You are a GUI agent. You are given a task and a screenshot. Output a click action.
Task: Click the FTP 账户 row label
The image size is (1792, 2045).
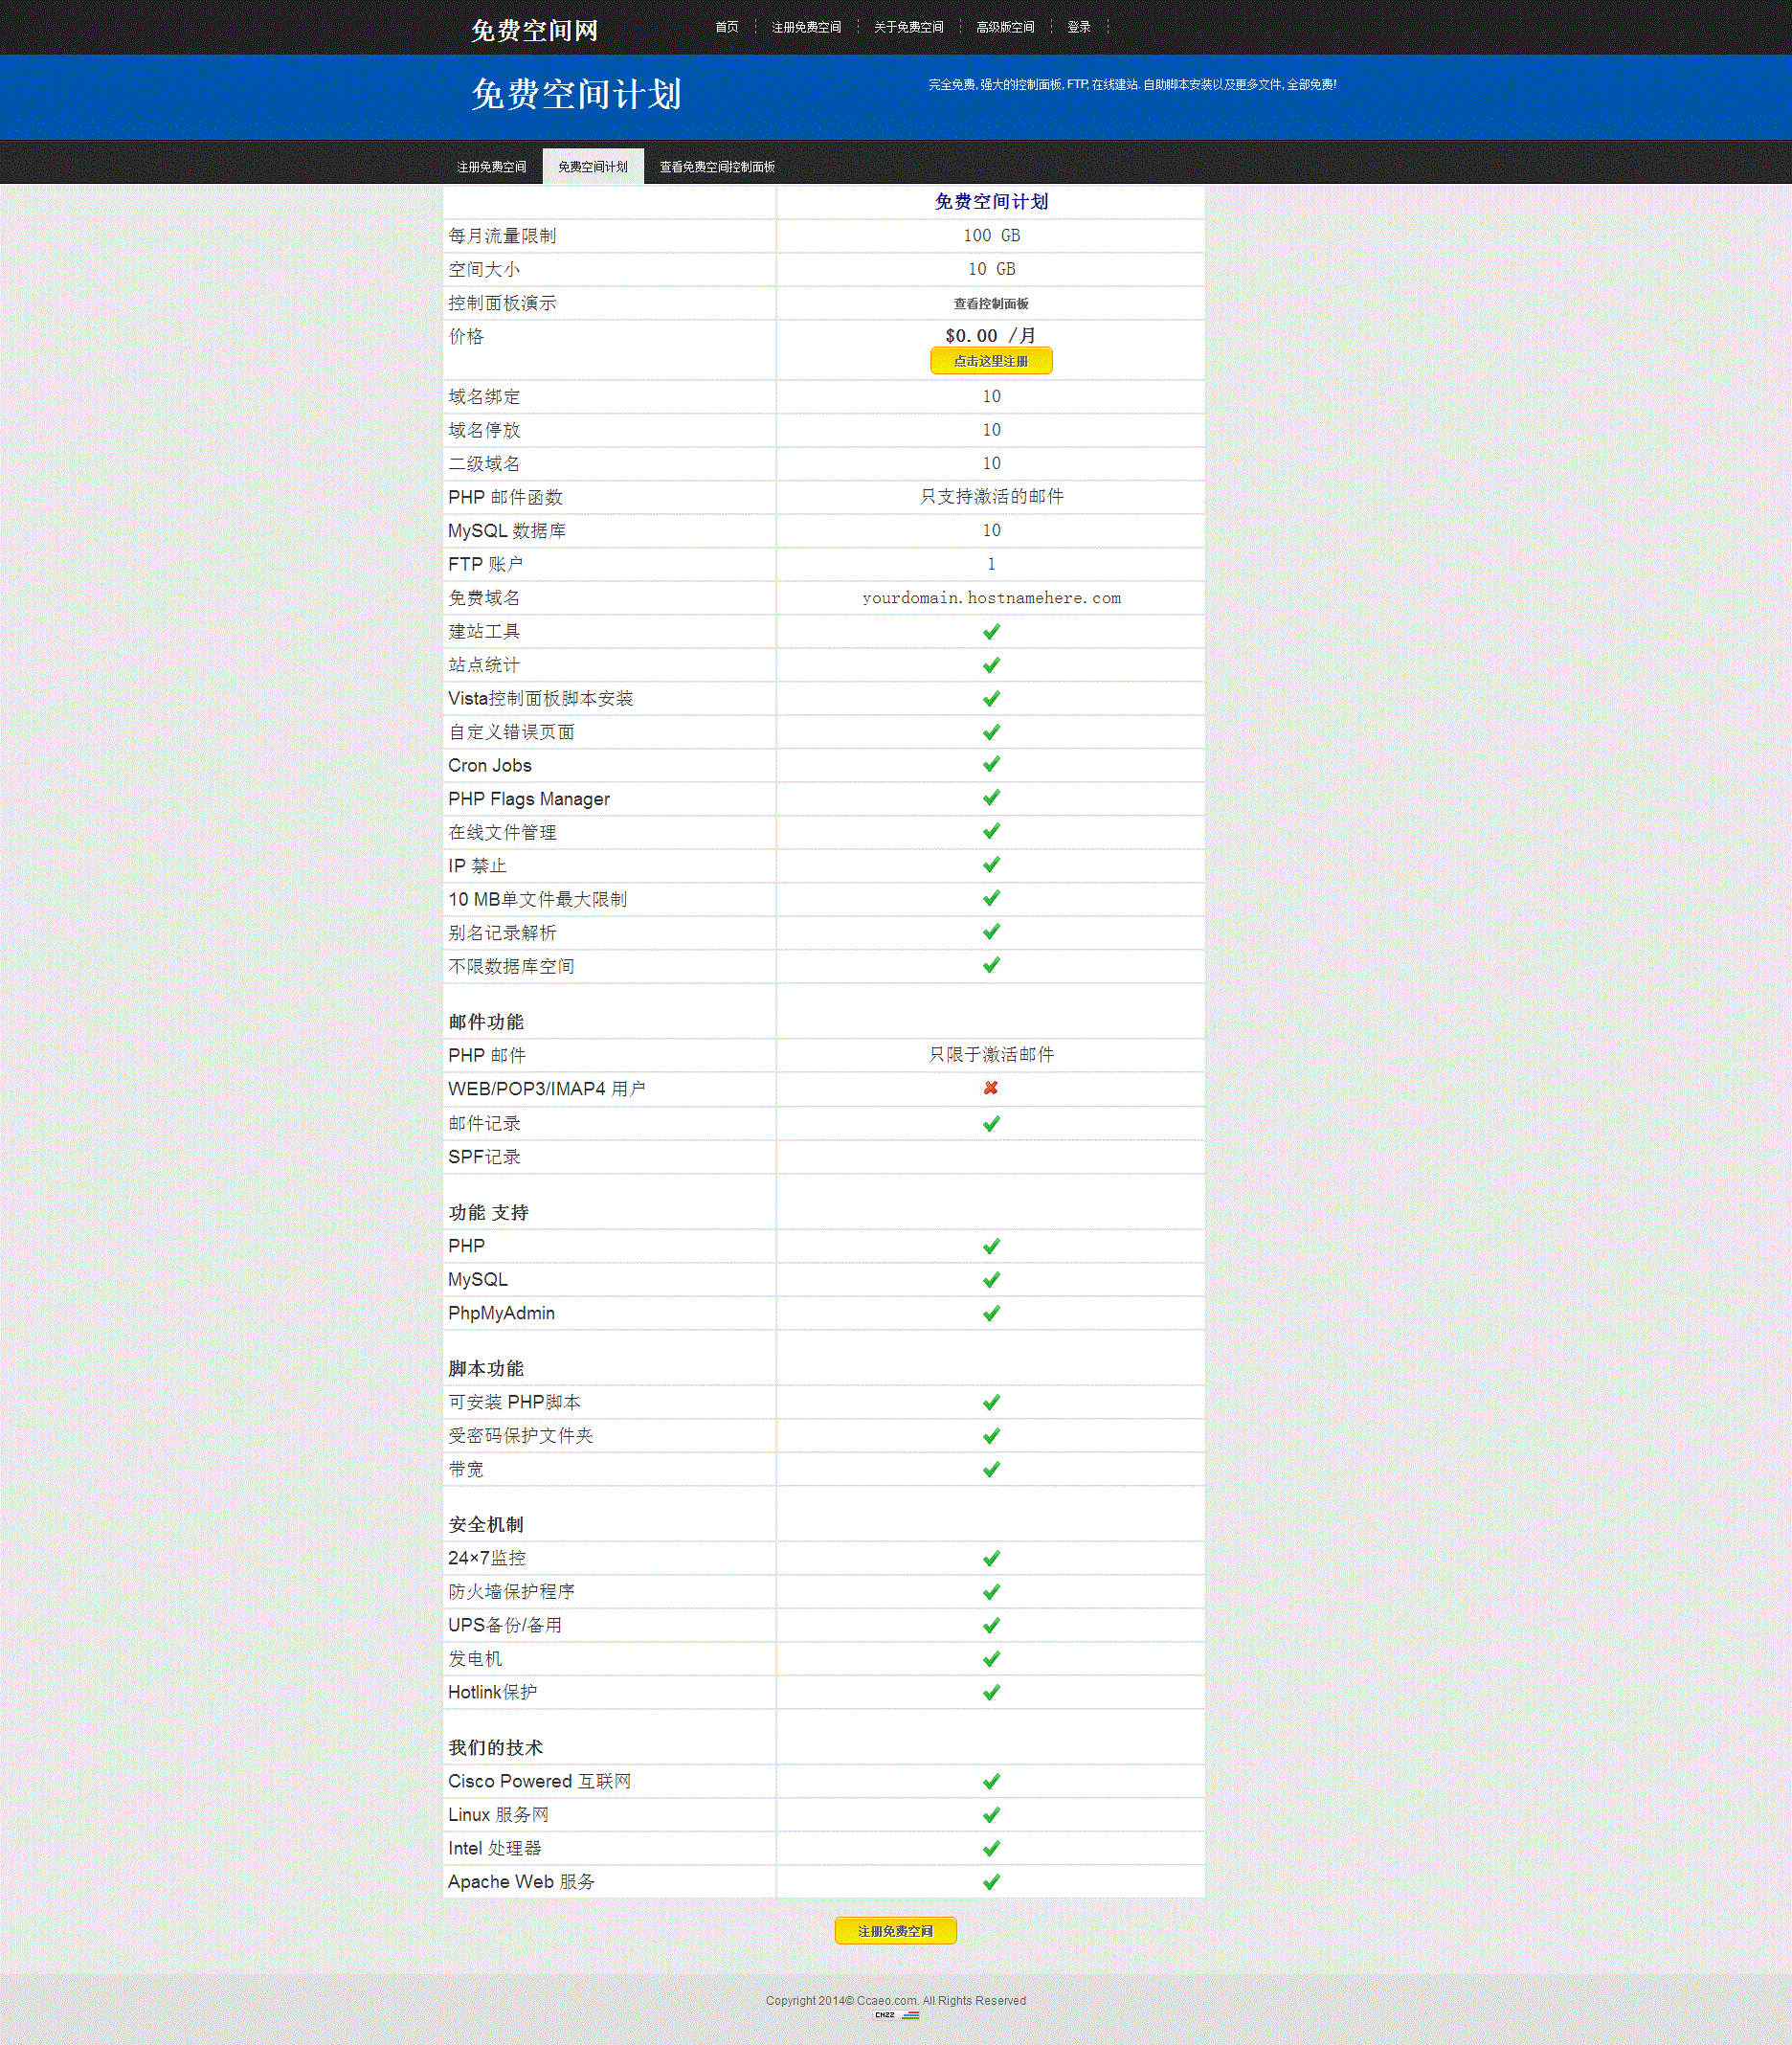(x=485, y=564)
